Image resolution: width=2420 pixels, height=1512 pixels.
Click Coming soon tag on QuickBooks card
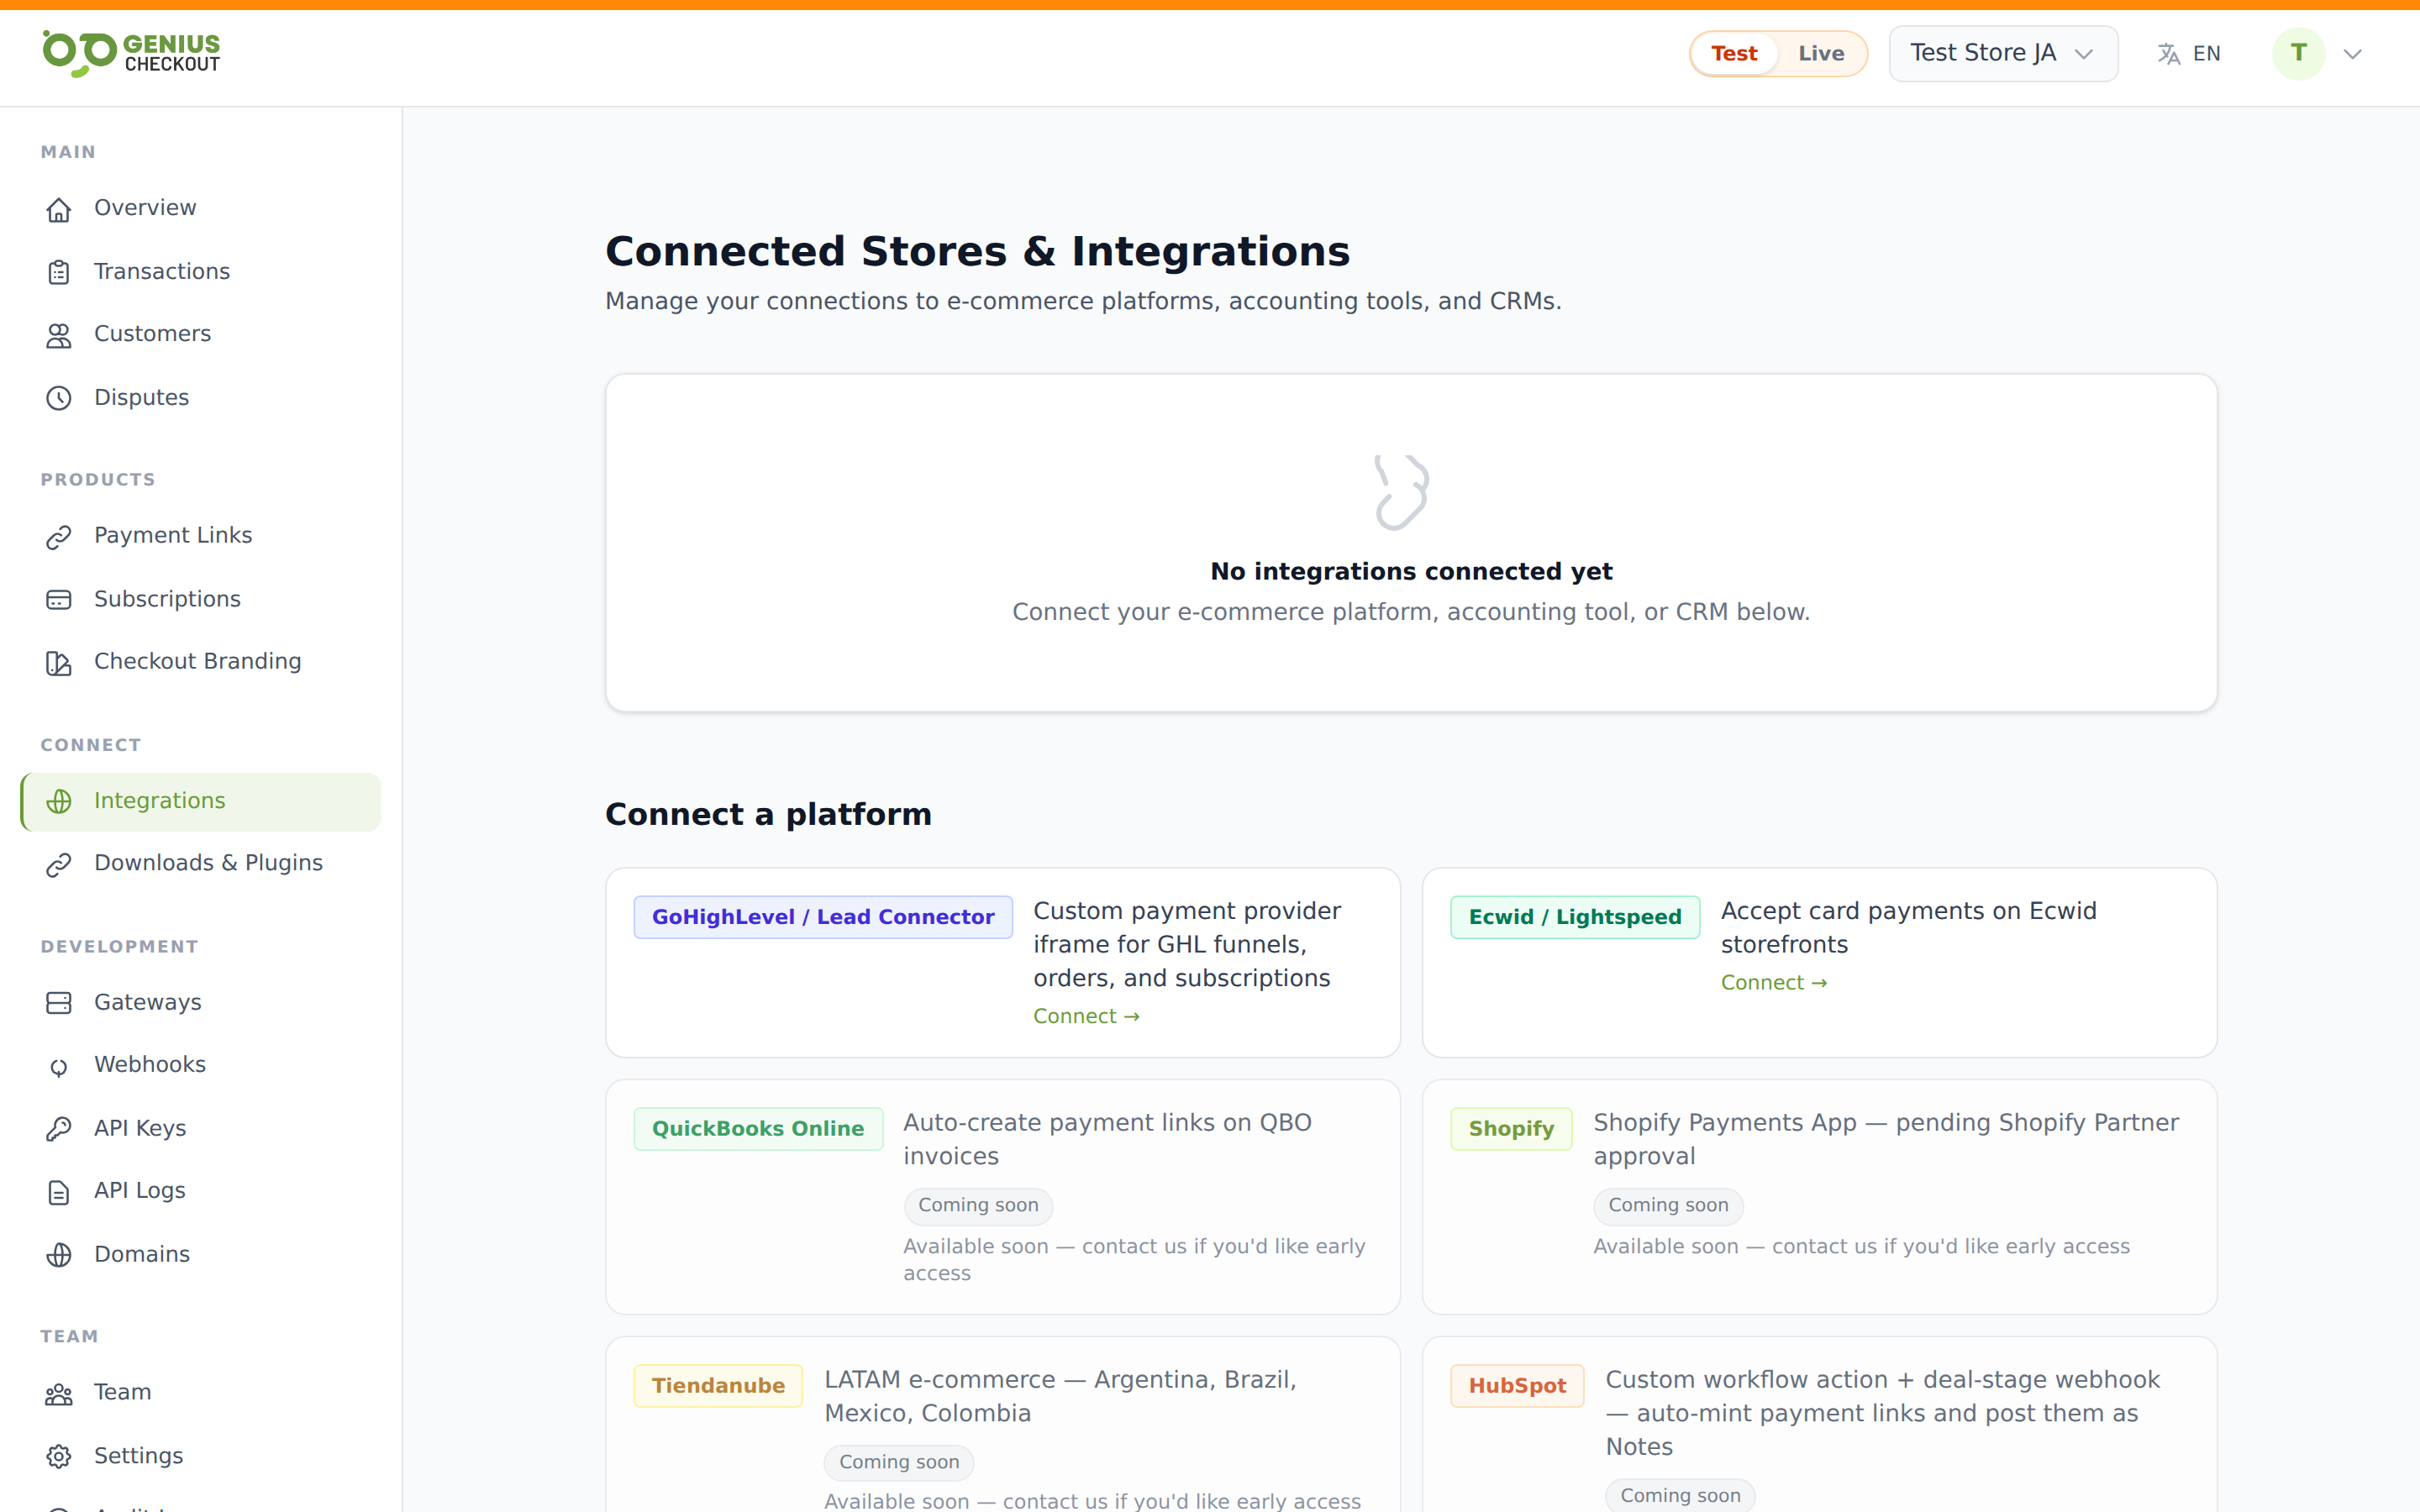point(978,1206)
